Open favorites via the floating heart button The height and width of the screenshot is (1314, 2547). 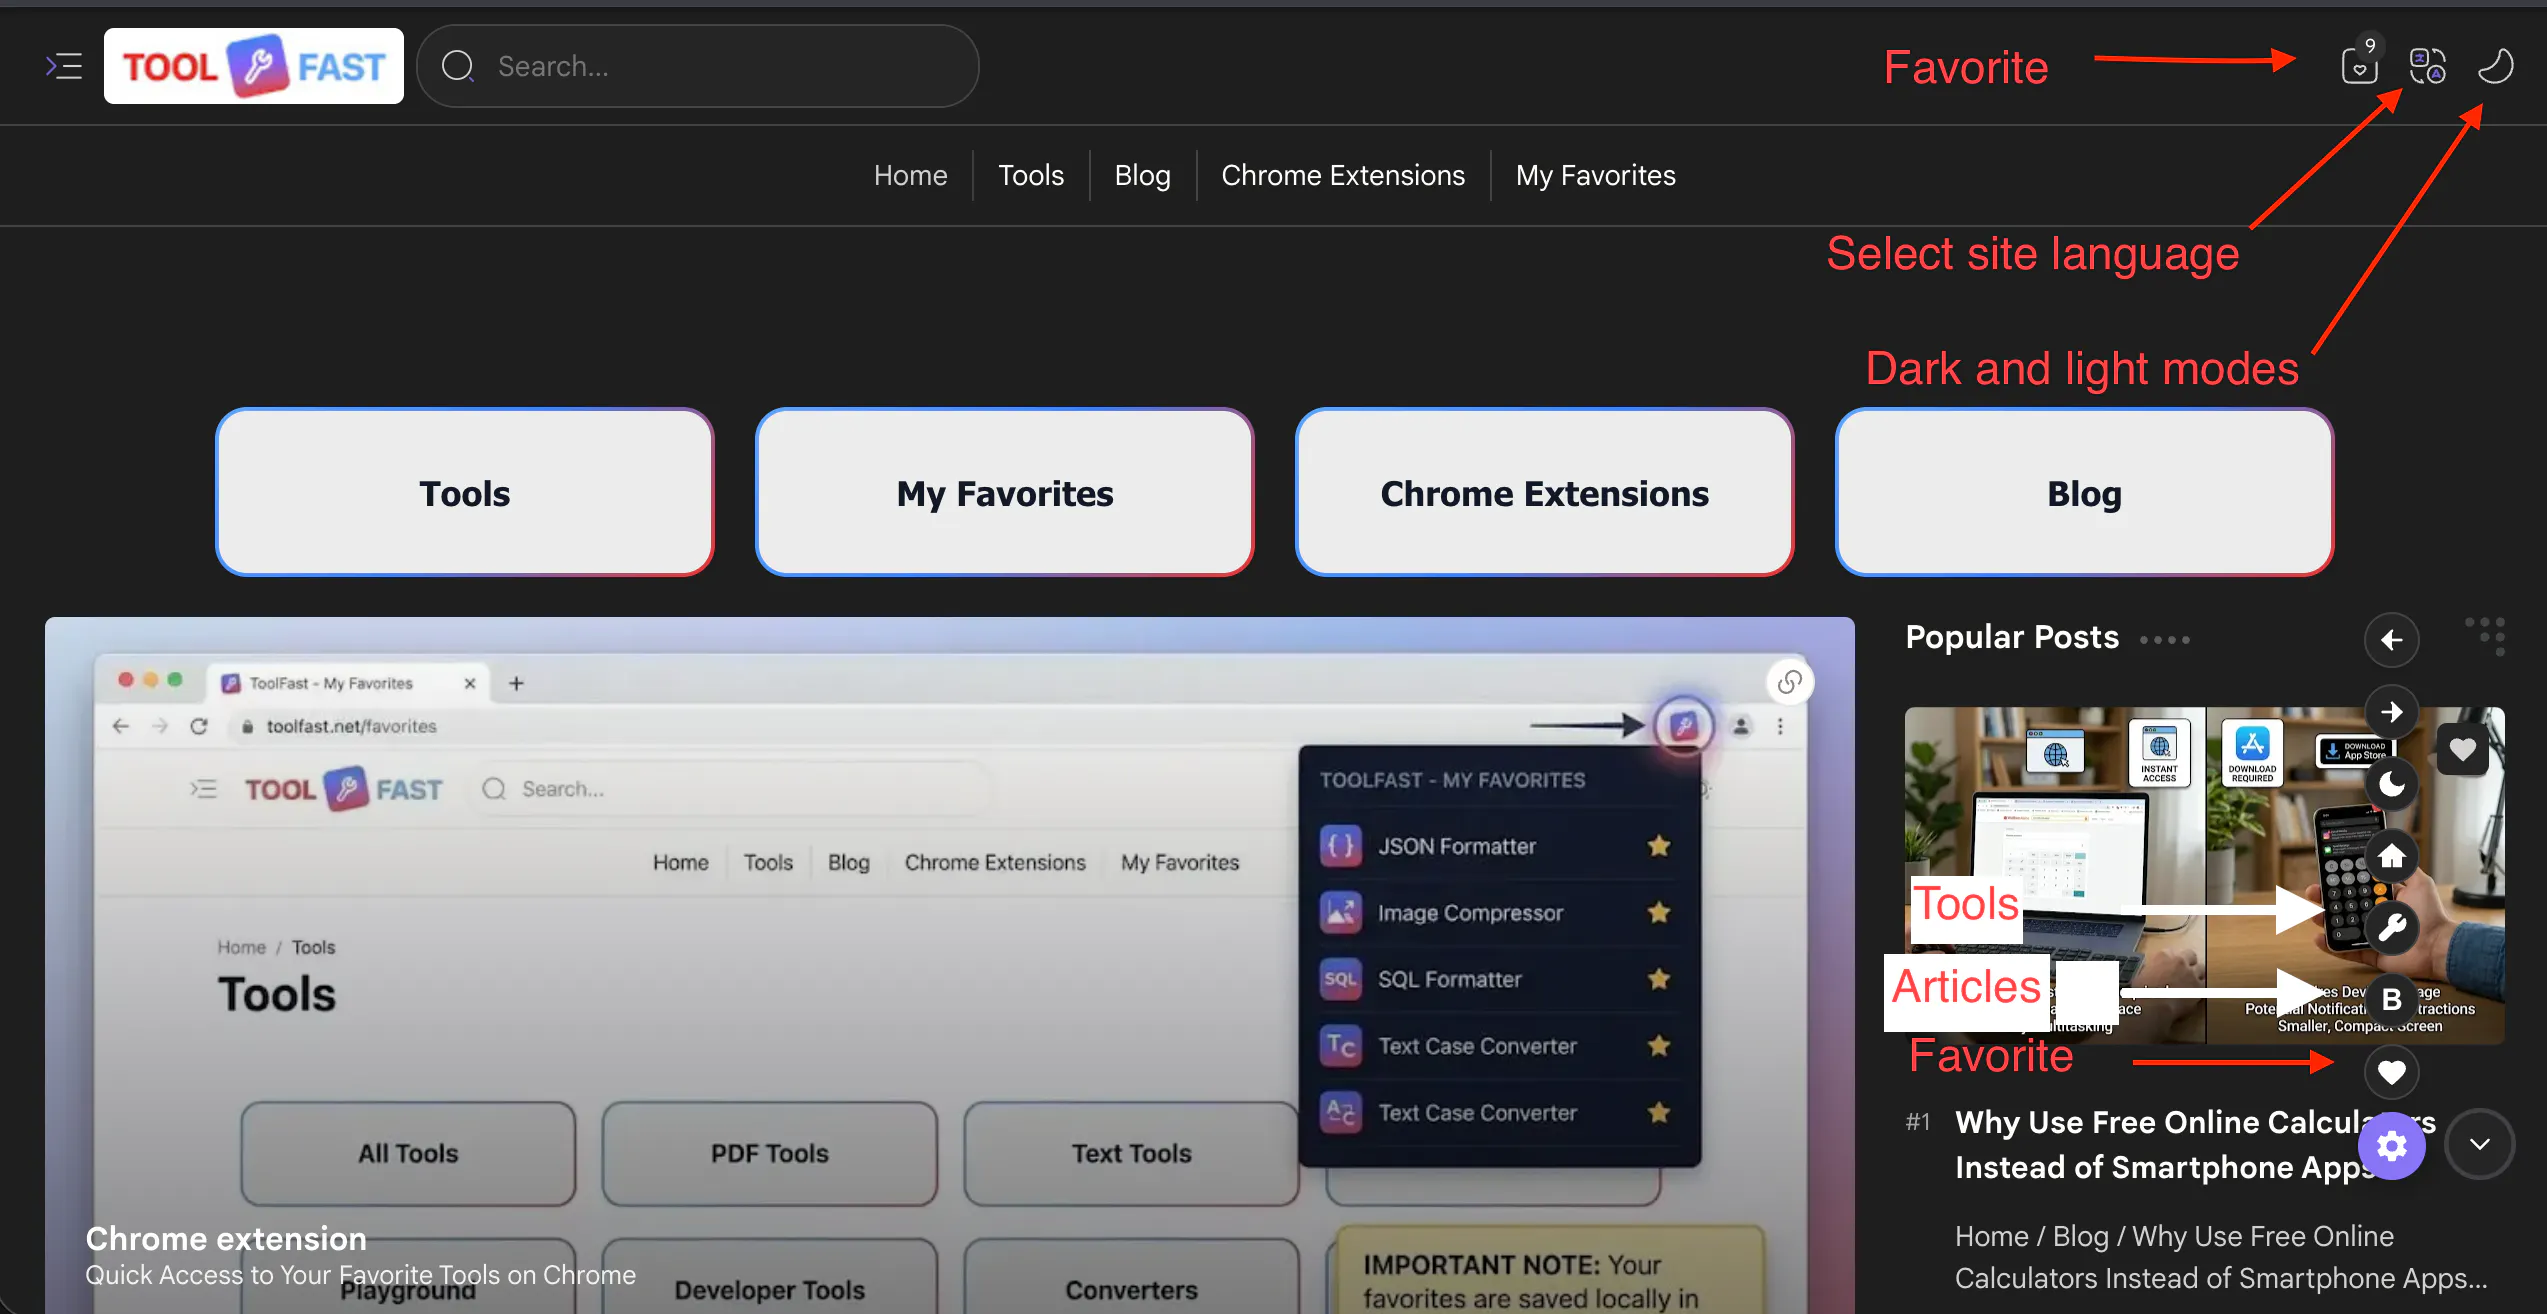[2392, 1072]
